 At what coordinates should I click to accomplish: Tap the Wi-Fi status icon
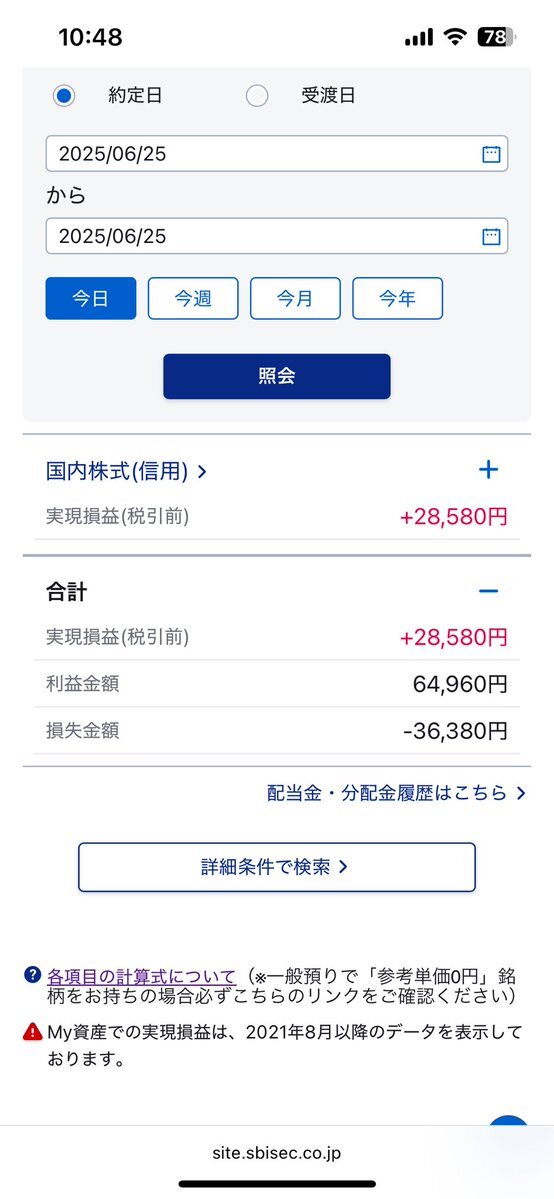coord(456,37)
